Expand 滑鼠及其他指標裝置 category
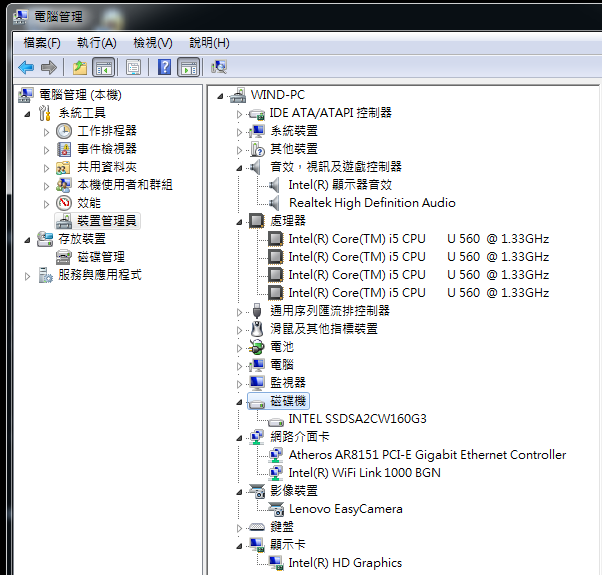This screenshot has width=602, height=575. pos(239,330)
